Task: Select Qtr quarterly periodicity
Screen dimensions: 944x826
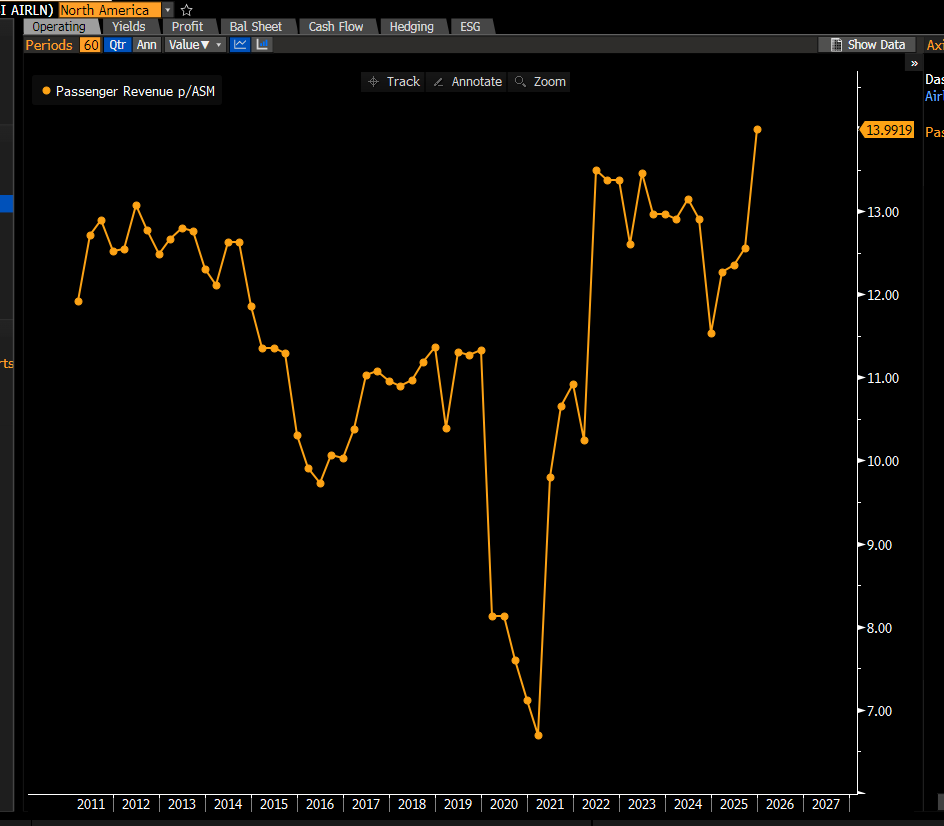Action: [x=117, y=45]
